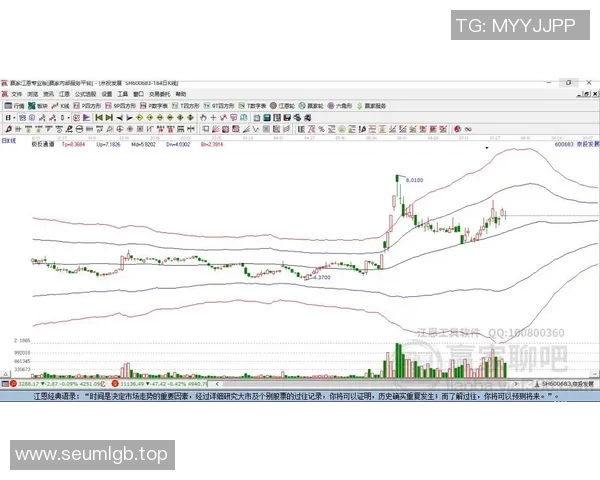This screenshot has width=600, height=480.
Task: Switch to the 板块 sector view
Action: (x=39, y=104)
